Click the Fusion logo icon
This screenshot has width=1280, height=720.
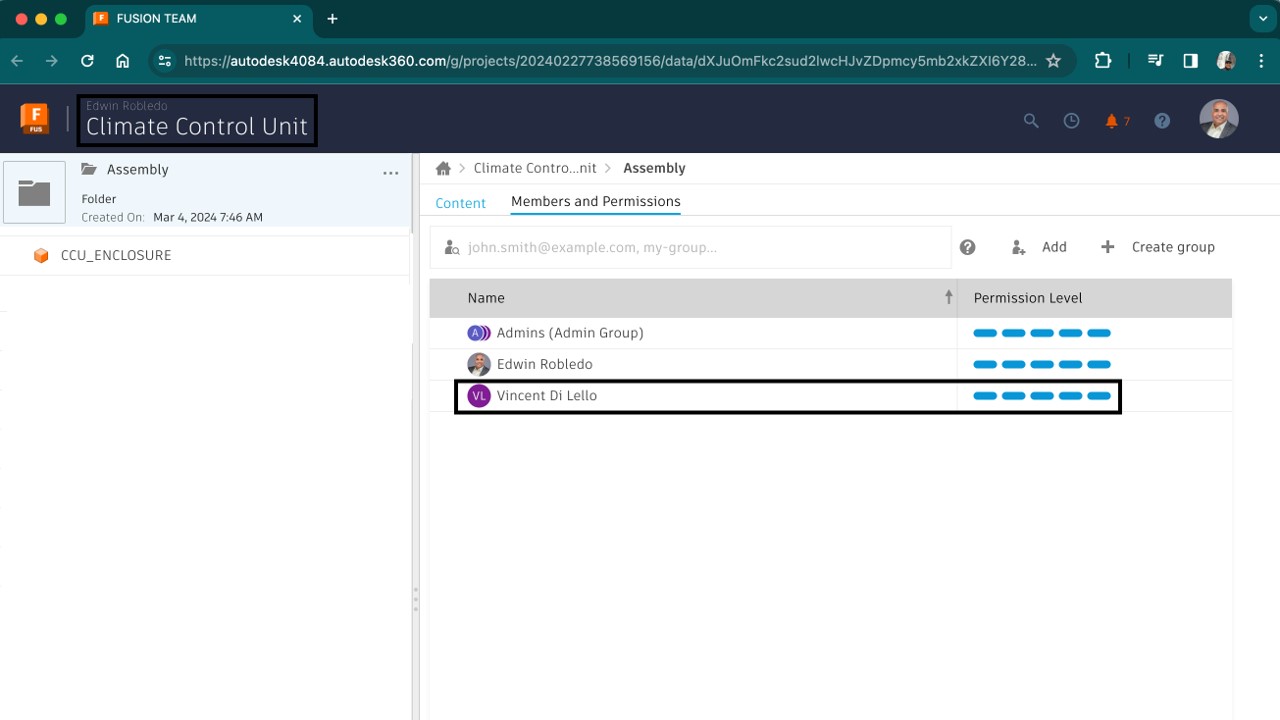(34, 118)
